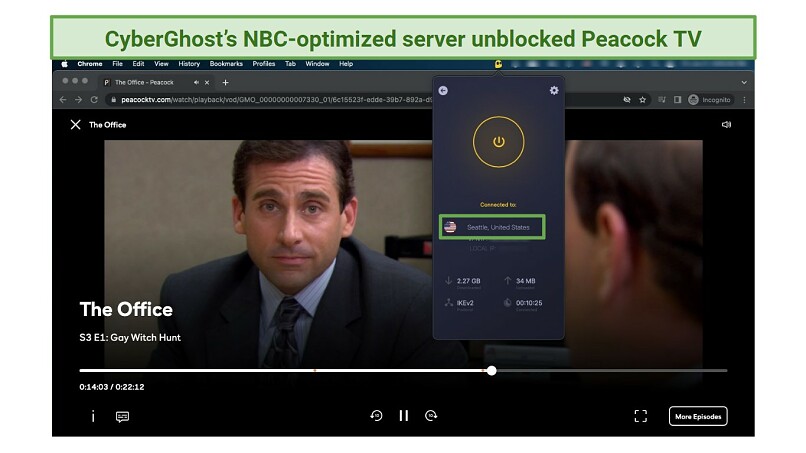This screenshot has width=806, height=453.
Task: Mute the Peacock player volume
Action: pyautogui.click(x=726, y=124)
